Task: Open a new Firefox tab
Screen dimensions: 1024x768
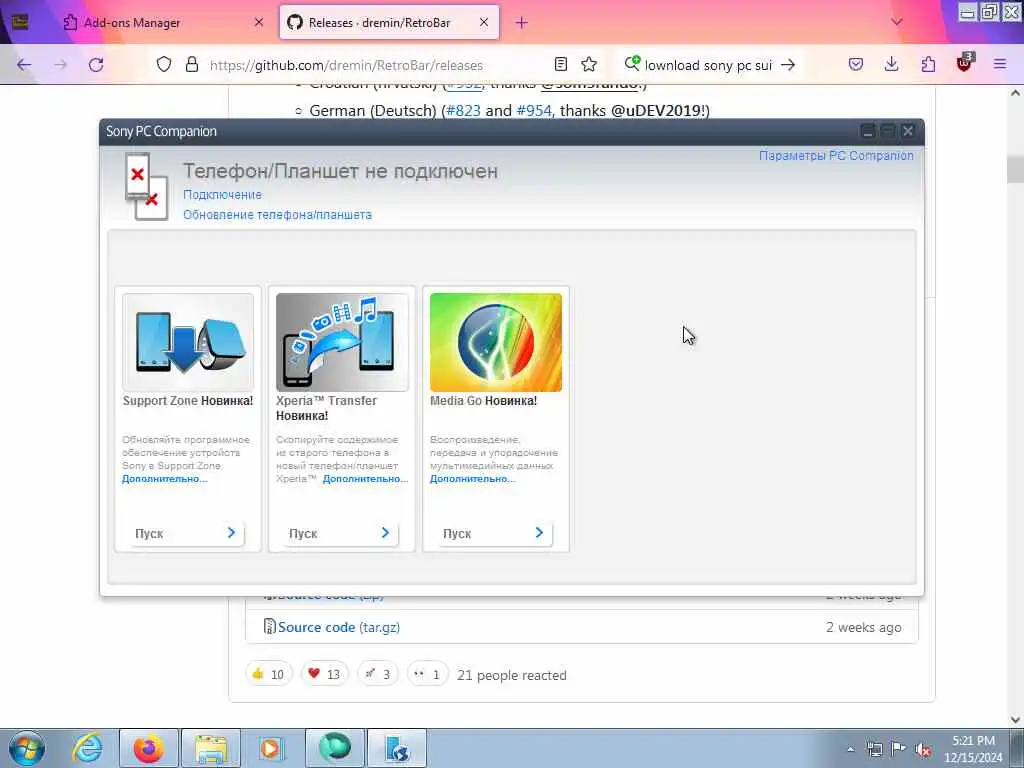Action: point(521,23)
